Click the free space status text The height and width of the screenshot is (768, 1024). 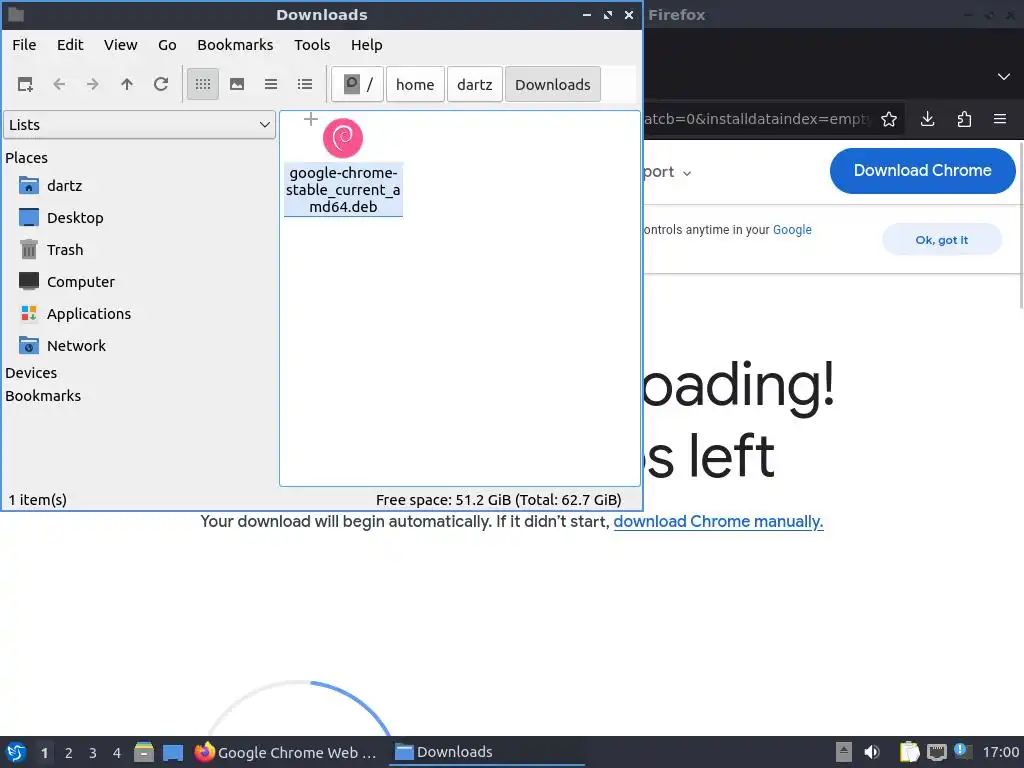click(x=498, y=500)
